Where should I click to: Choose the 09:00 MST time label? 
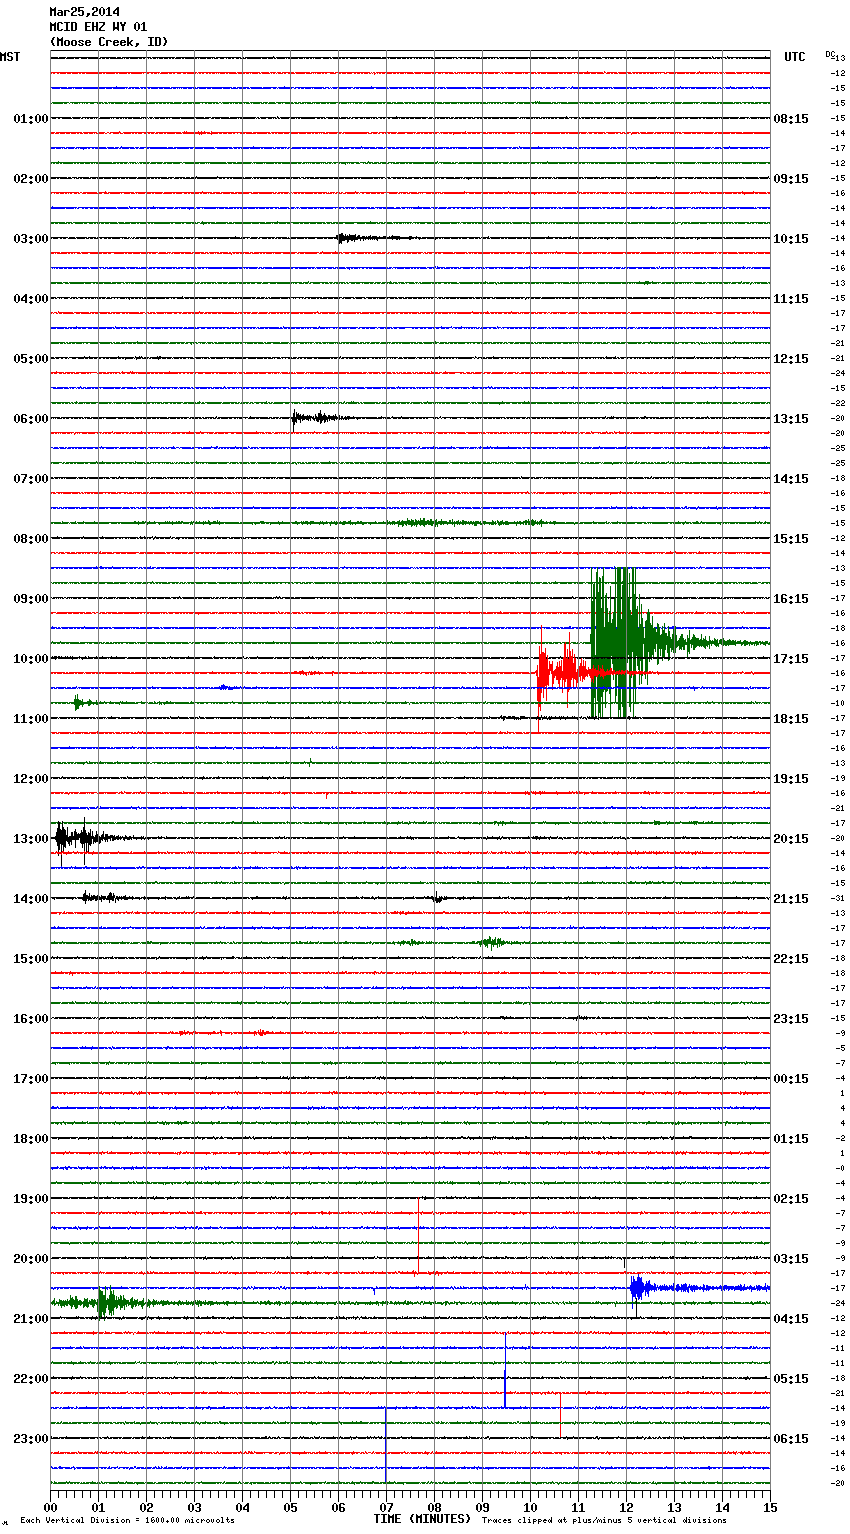tap(30, 599)
